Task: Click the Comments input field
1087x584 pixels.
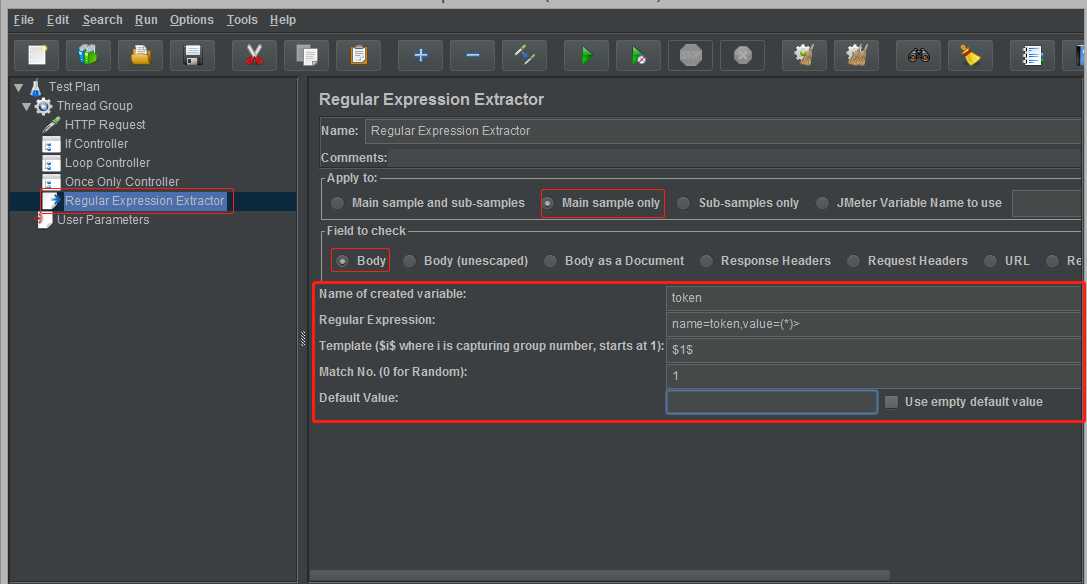Action: [735, 158]
